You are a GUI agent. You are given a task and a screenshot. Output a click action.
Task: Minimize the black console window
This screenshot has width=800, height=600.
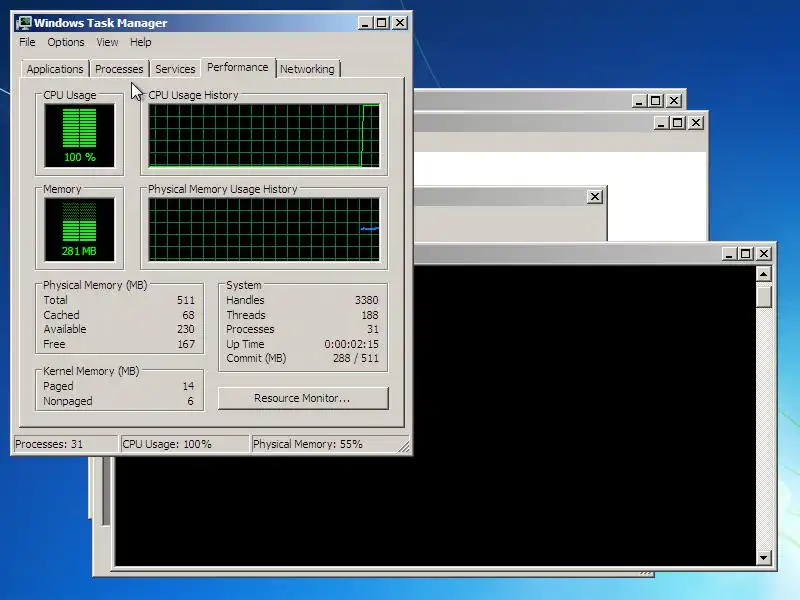point(729,254)
